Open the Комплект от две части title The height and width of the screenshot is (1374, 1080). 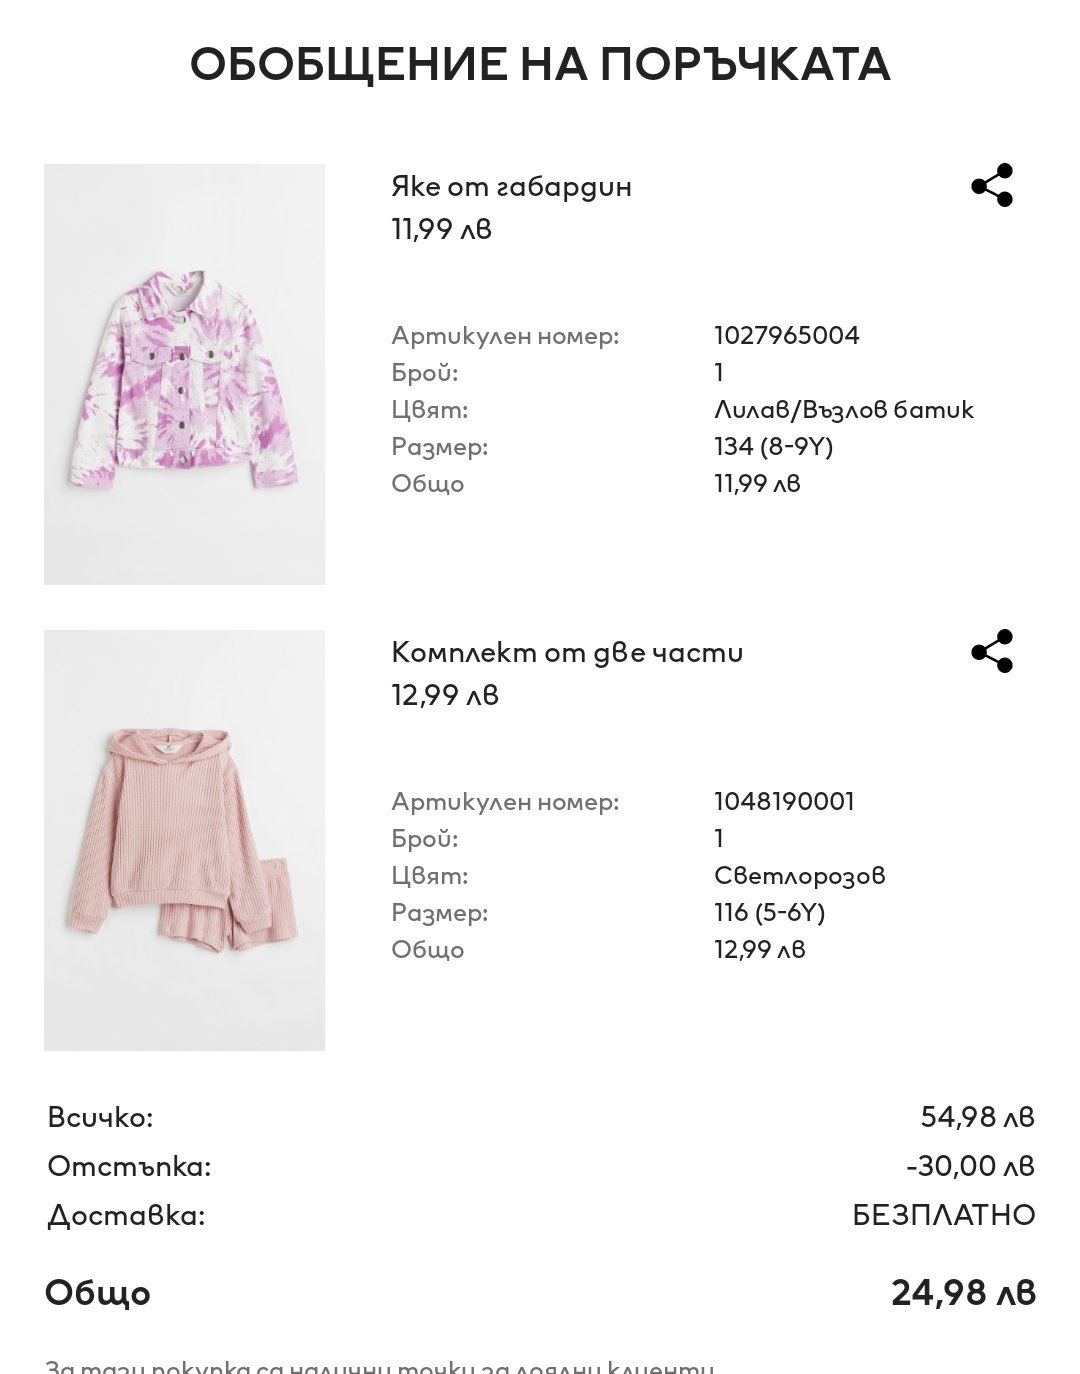pos(567,653)
